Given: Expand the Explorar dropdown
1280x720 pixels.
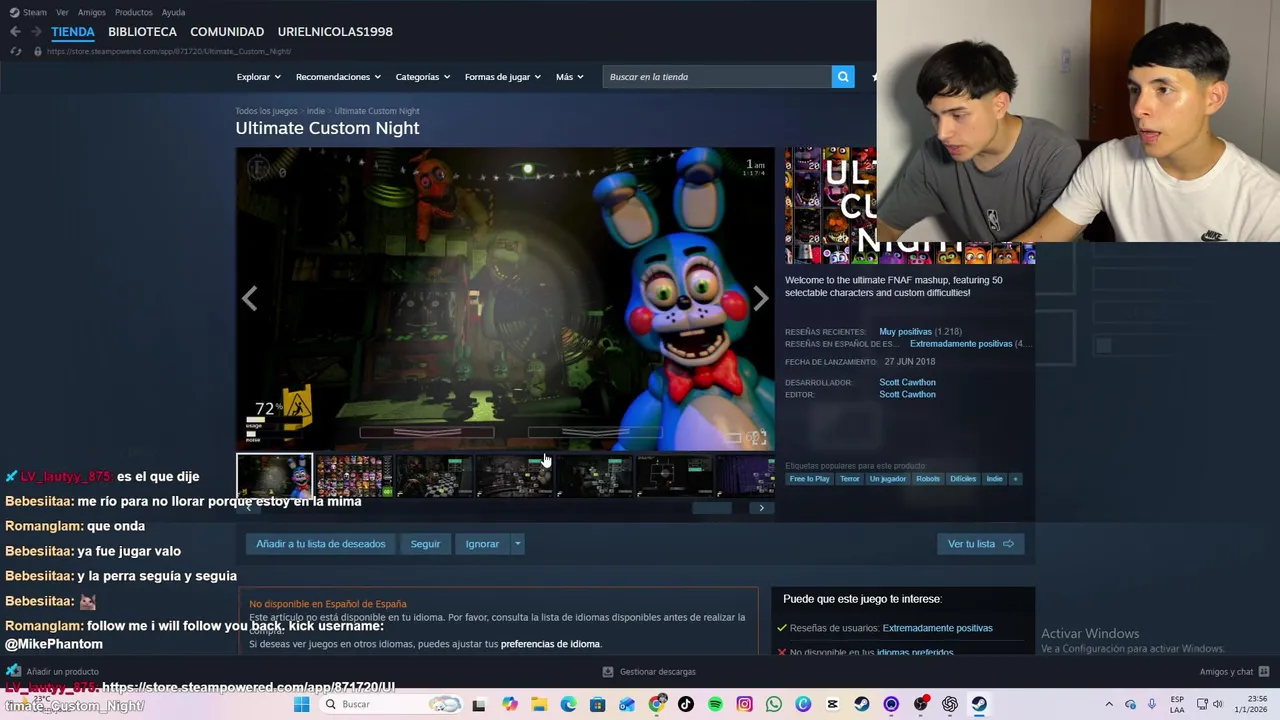Looking at the screenshot, I should 258,77.
